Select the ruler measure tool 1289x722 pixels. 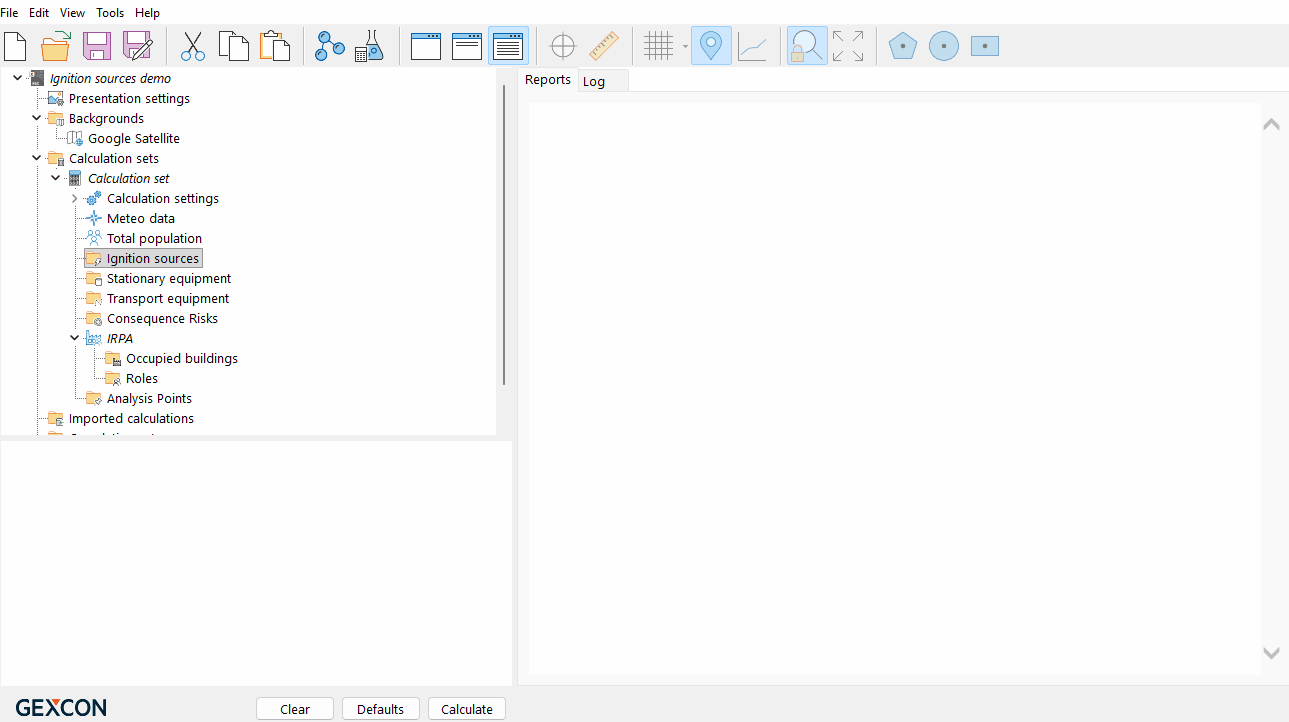(x=604, y=46)
